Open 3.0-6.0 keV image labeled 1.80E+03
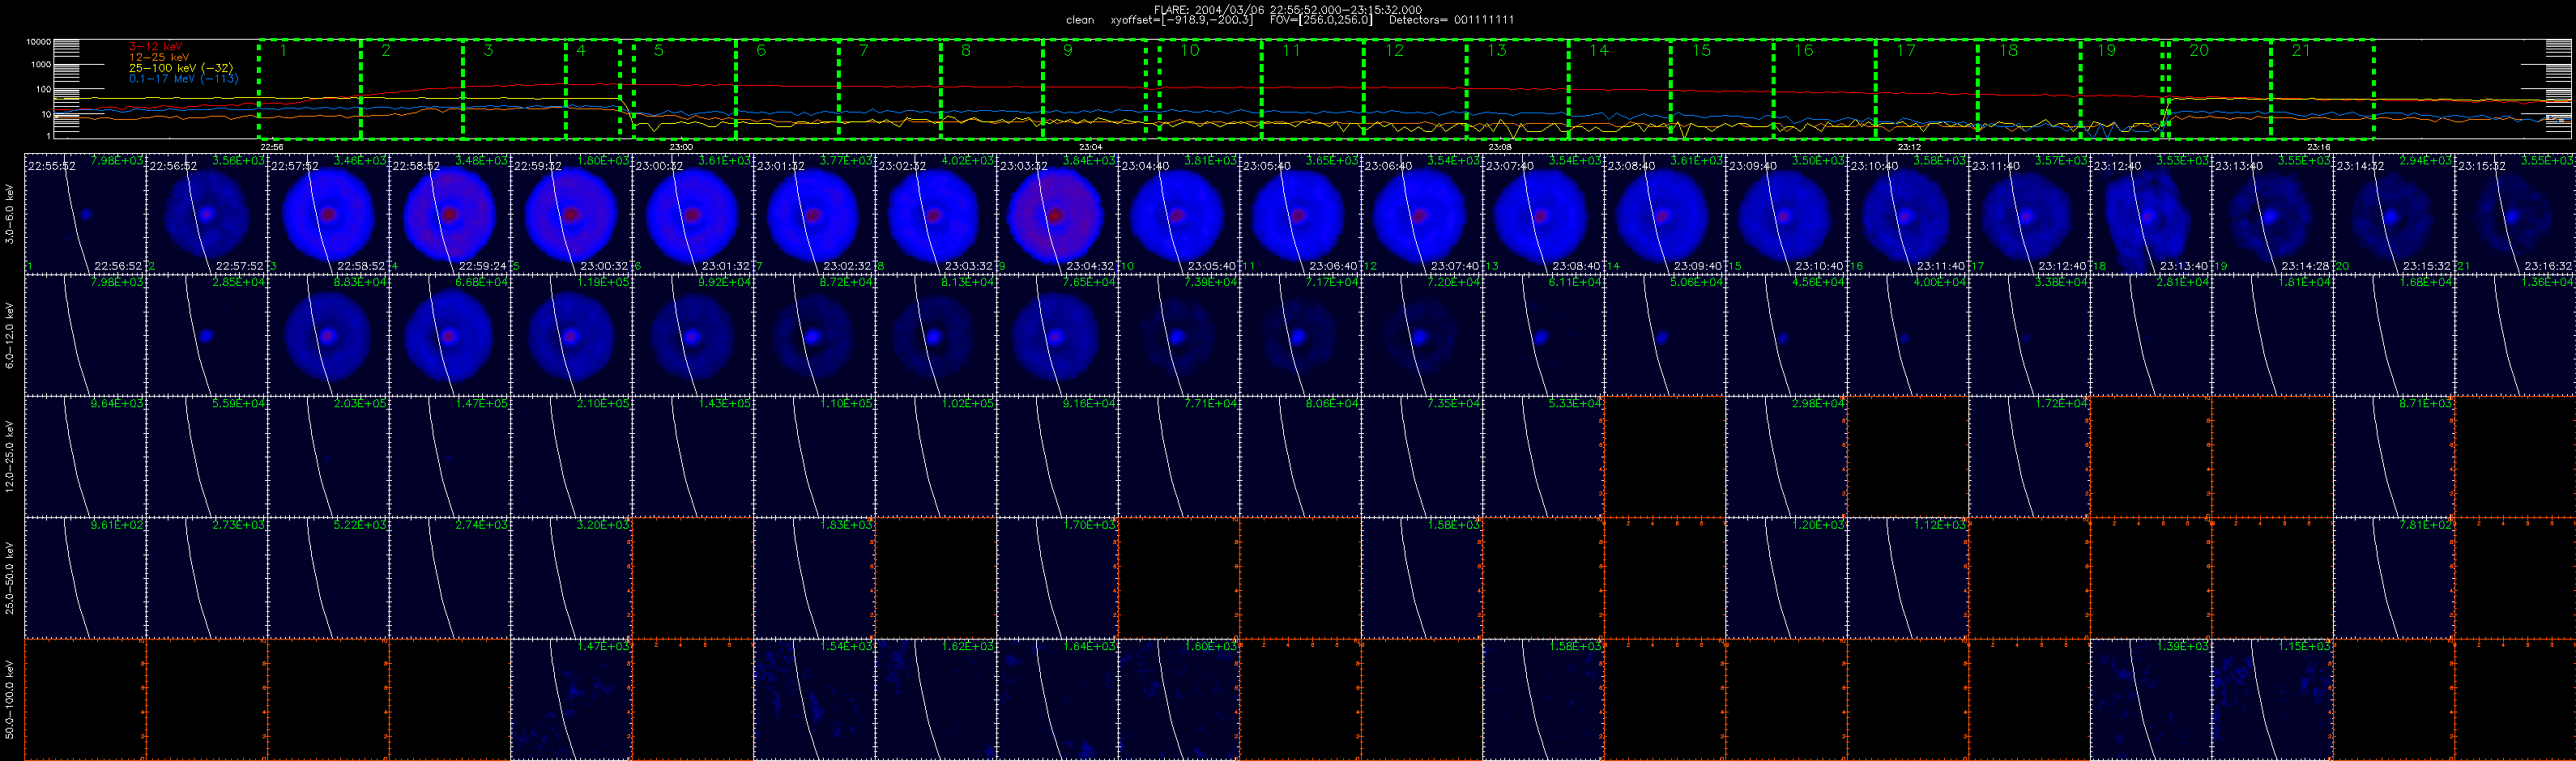This screenshot has width=2576, height=761. point(571,214)
